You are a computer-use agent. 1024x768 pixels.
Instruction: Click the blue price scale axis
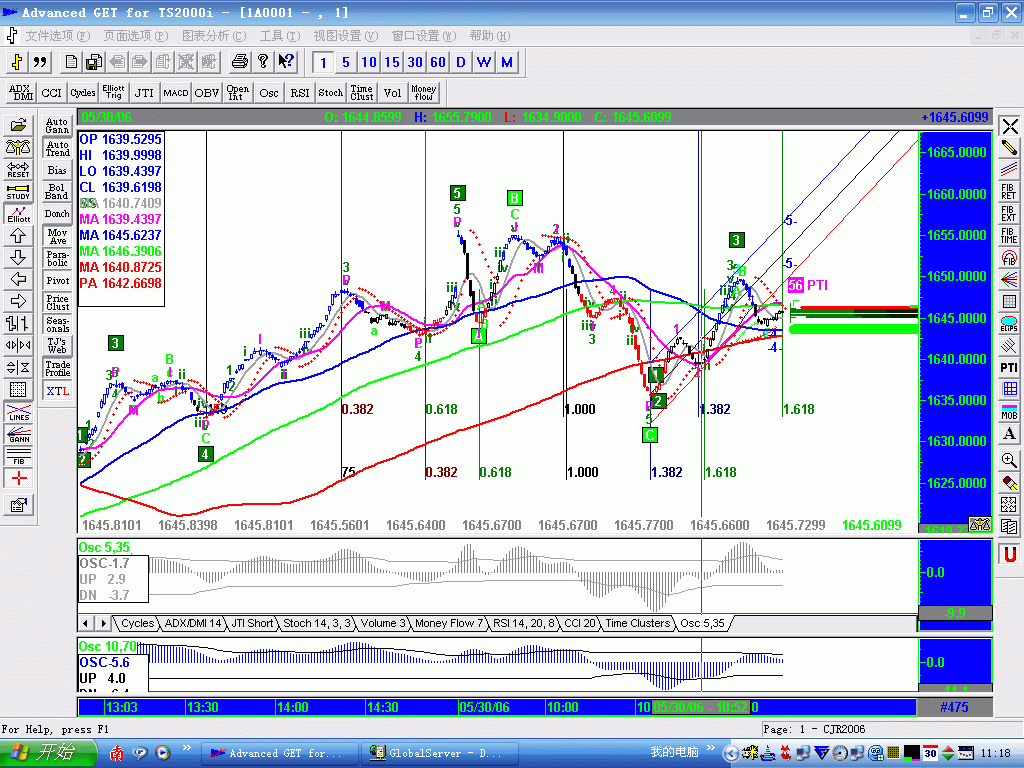955,330
